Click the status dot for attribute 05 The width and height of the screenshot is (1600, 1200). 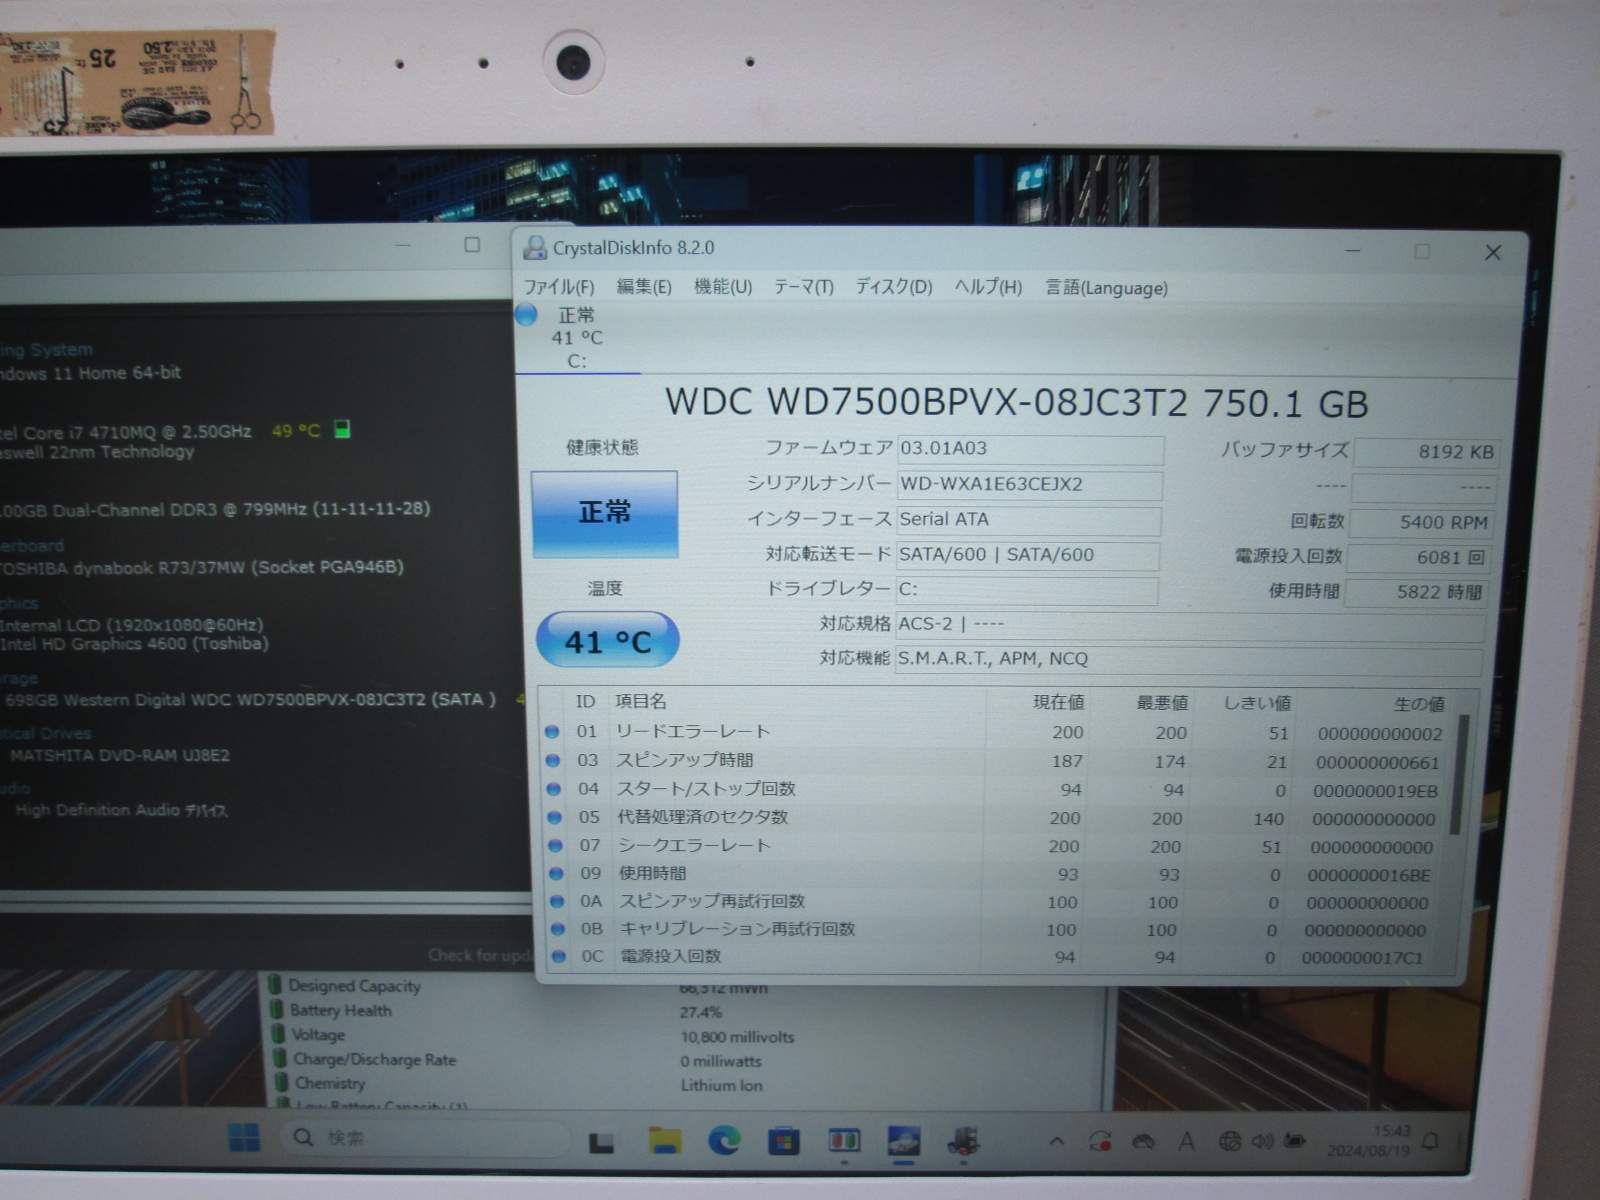pos(555,818)
